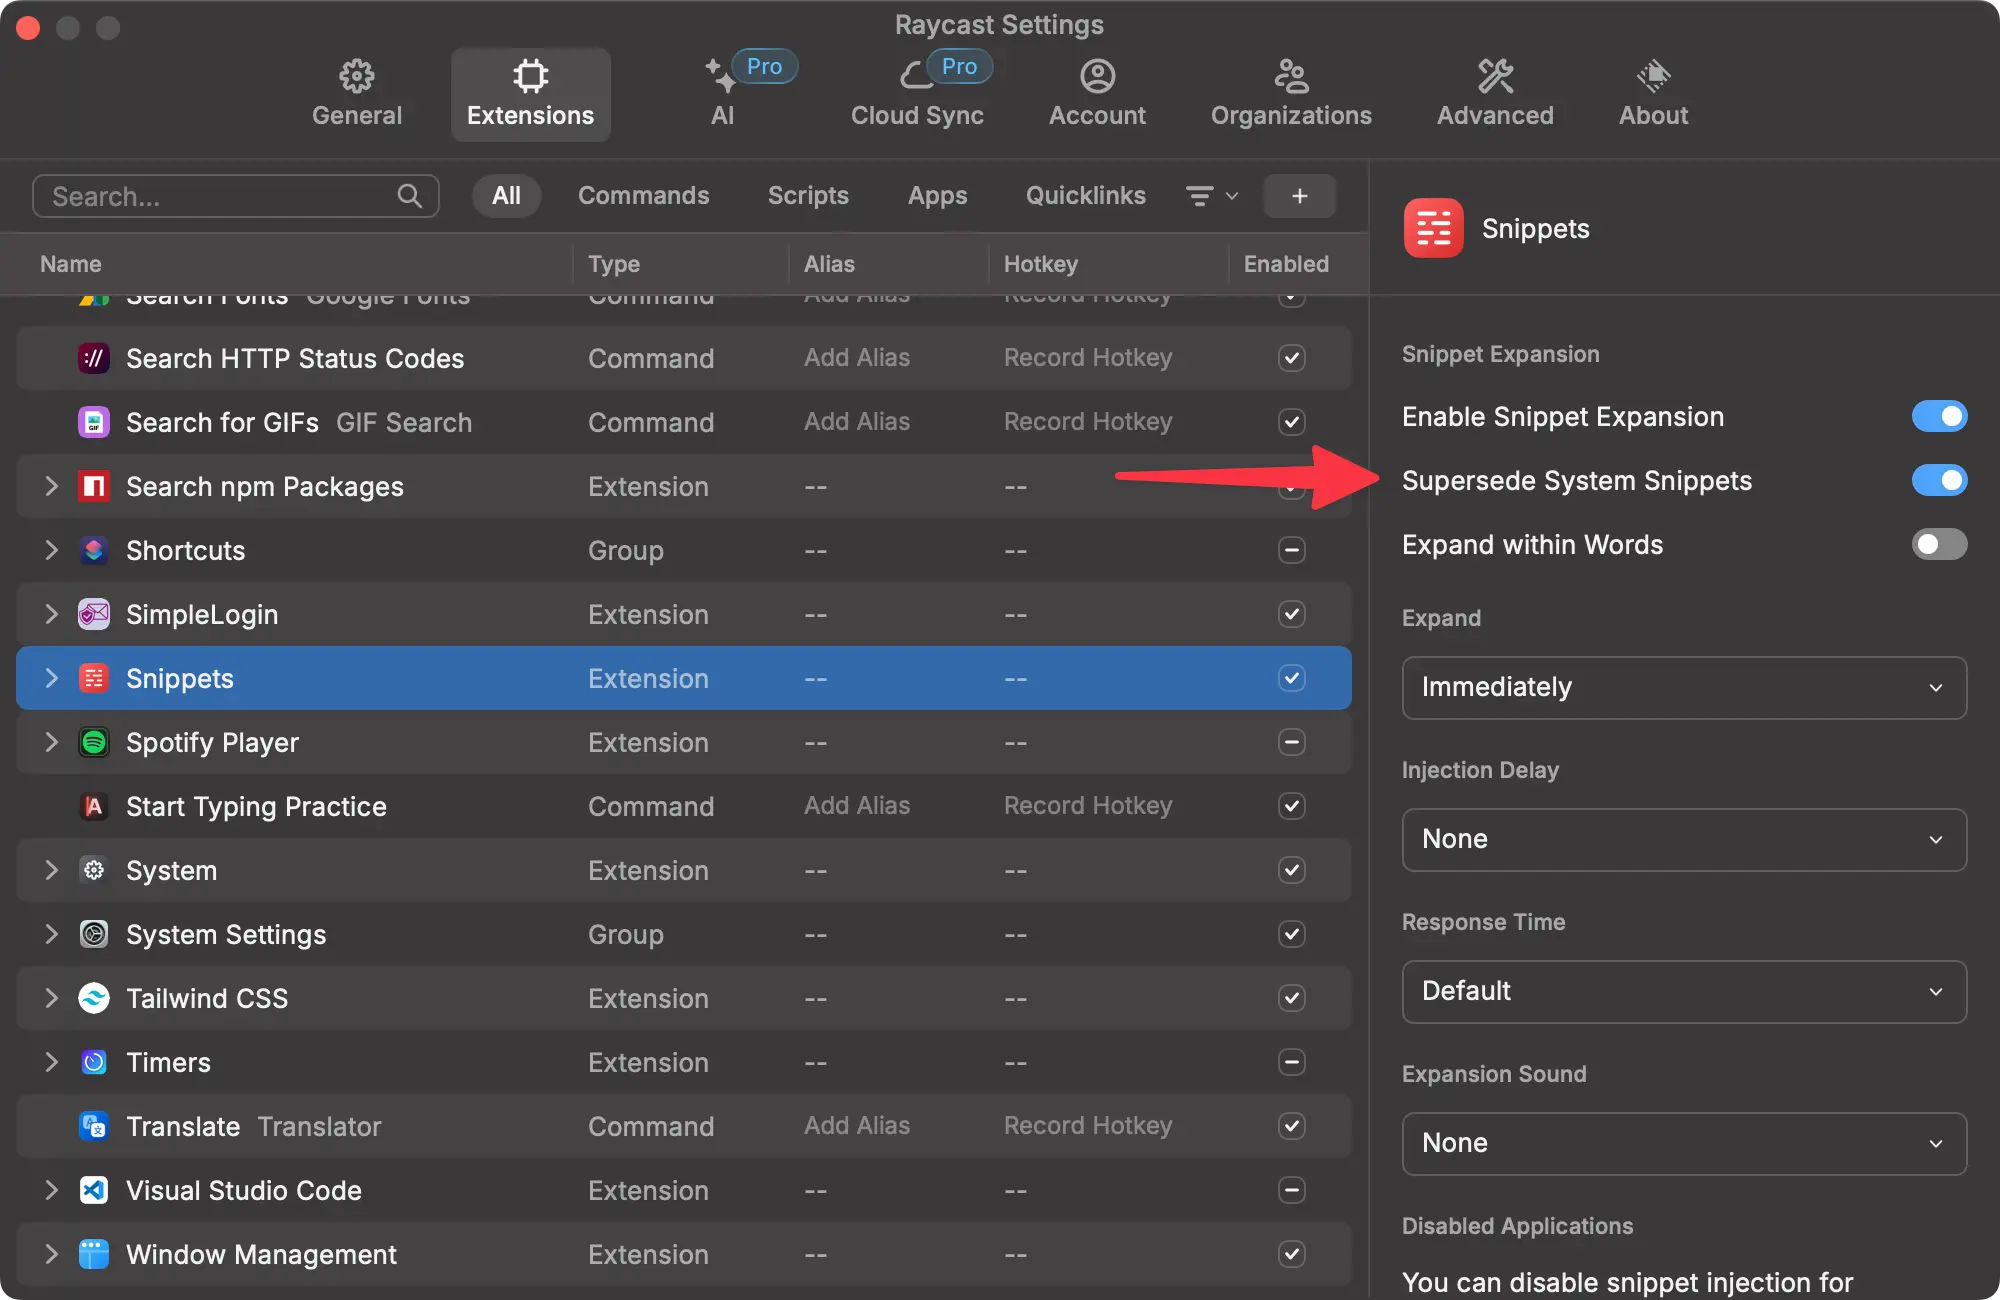
Task: Go to the Account tab
Action: point(1097,94)
